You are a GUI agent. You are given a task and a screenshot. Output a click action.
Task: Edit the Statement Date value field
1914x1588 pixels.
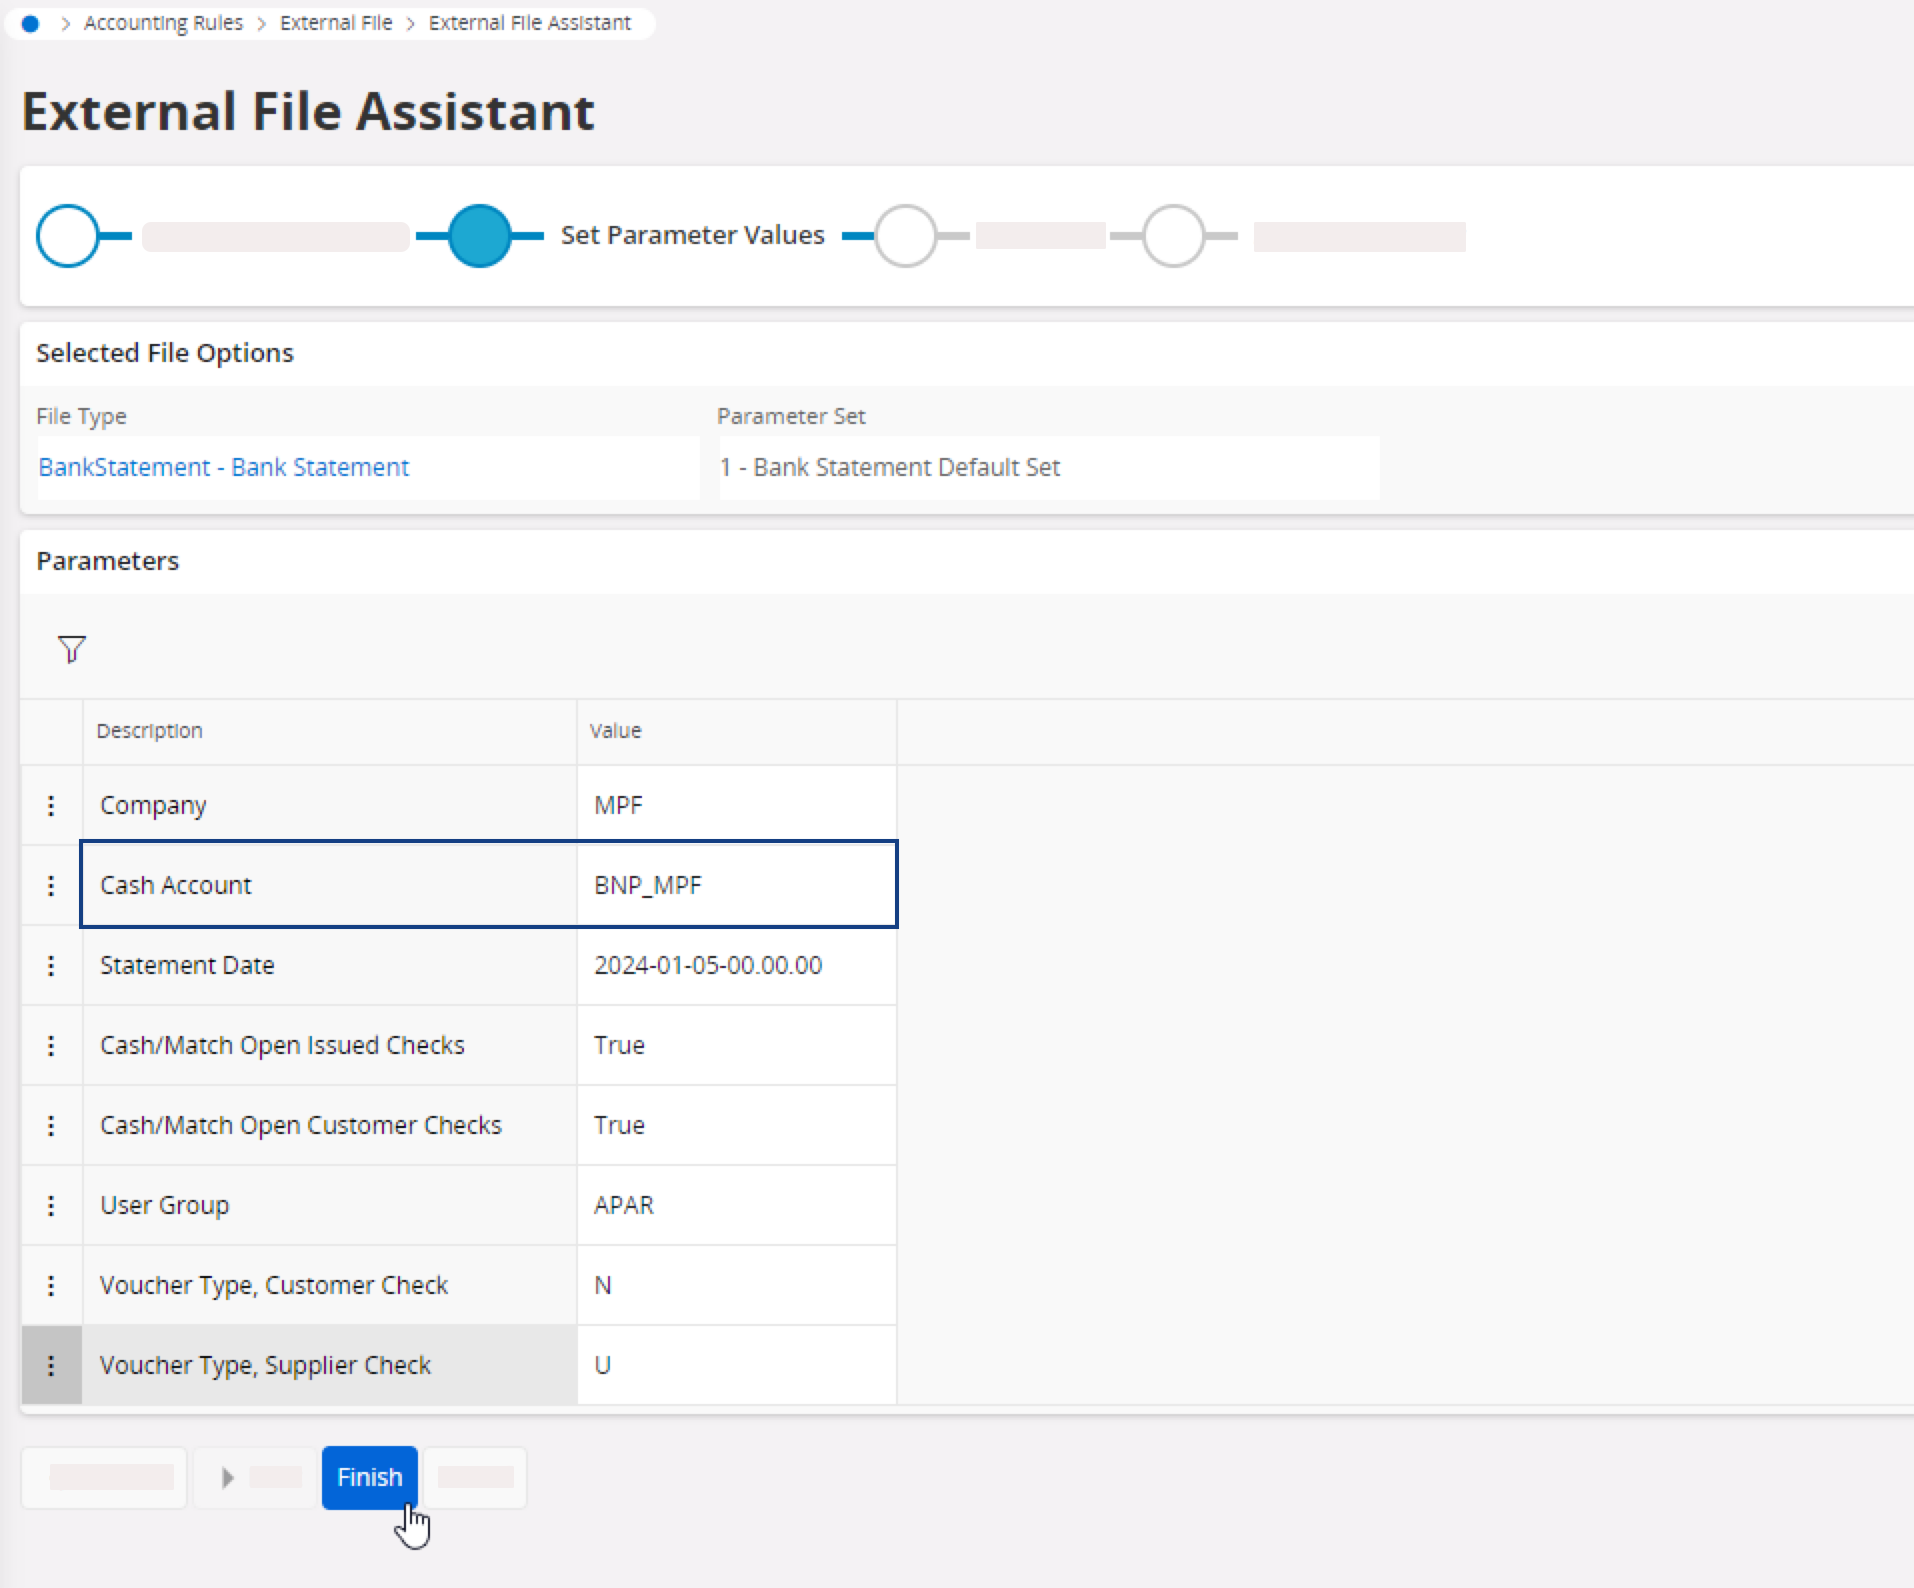pos(735,965)
